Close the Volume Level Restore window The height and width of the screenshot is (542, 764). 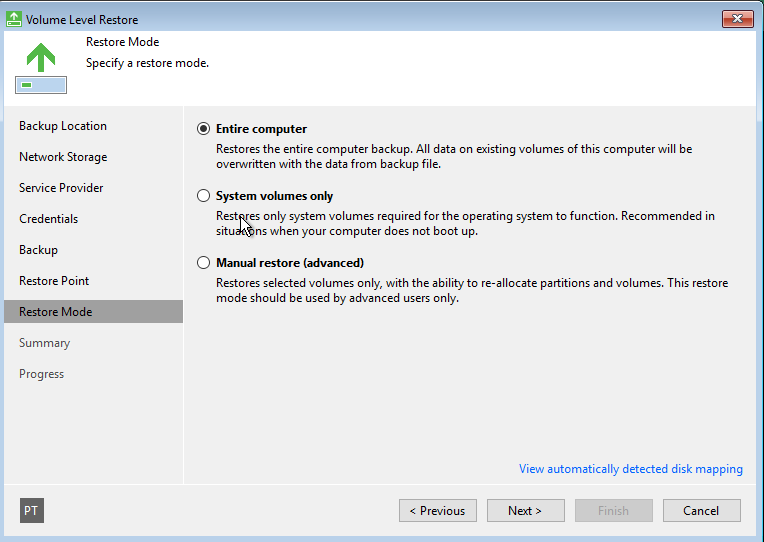(738, 19)
